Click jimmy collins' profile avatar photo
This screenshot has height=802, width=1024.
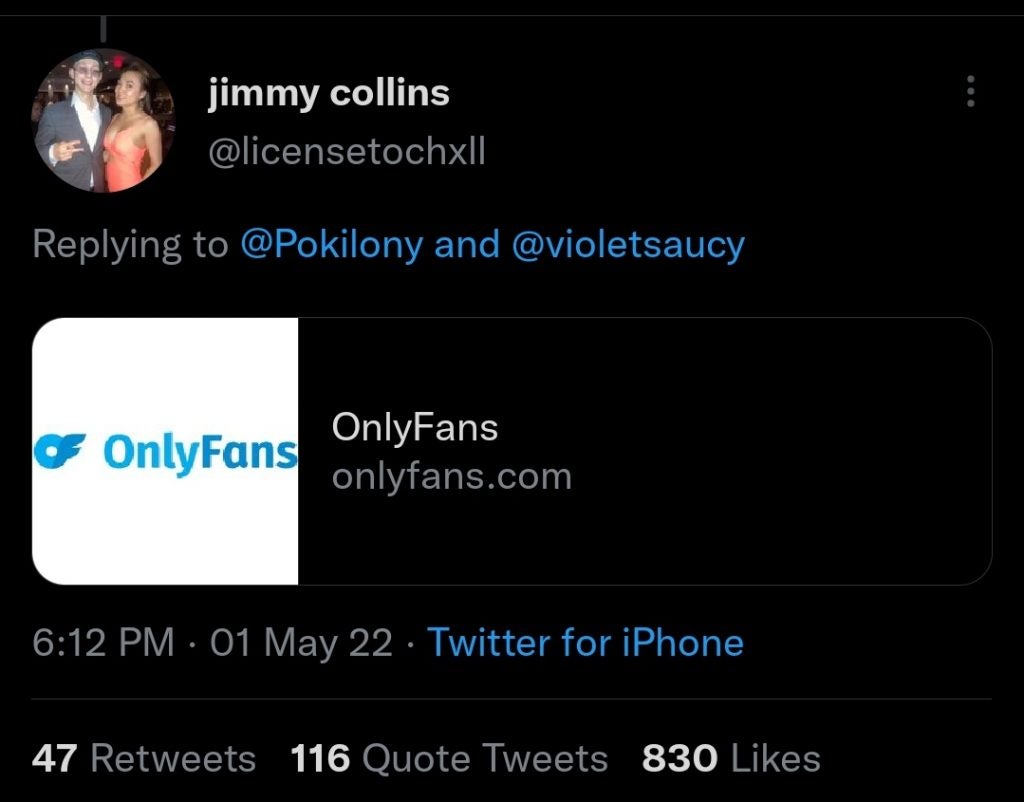click(x=103, y=121)
